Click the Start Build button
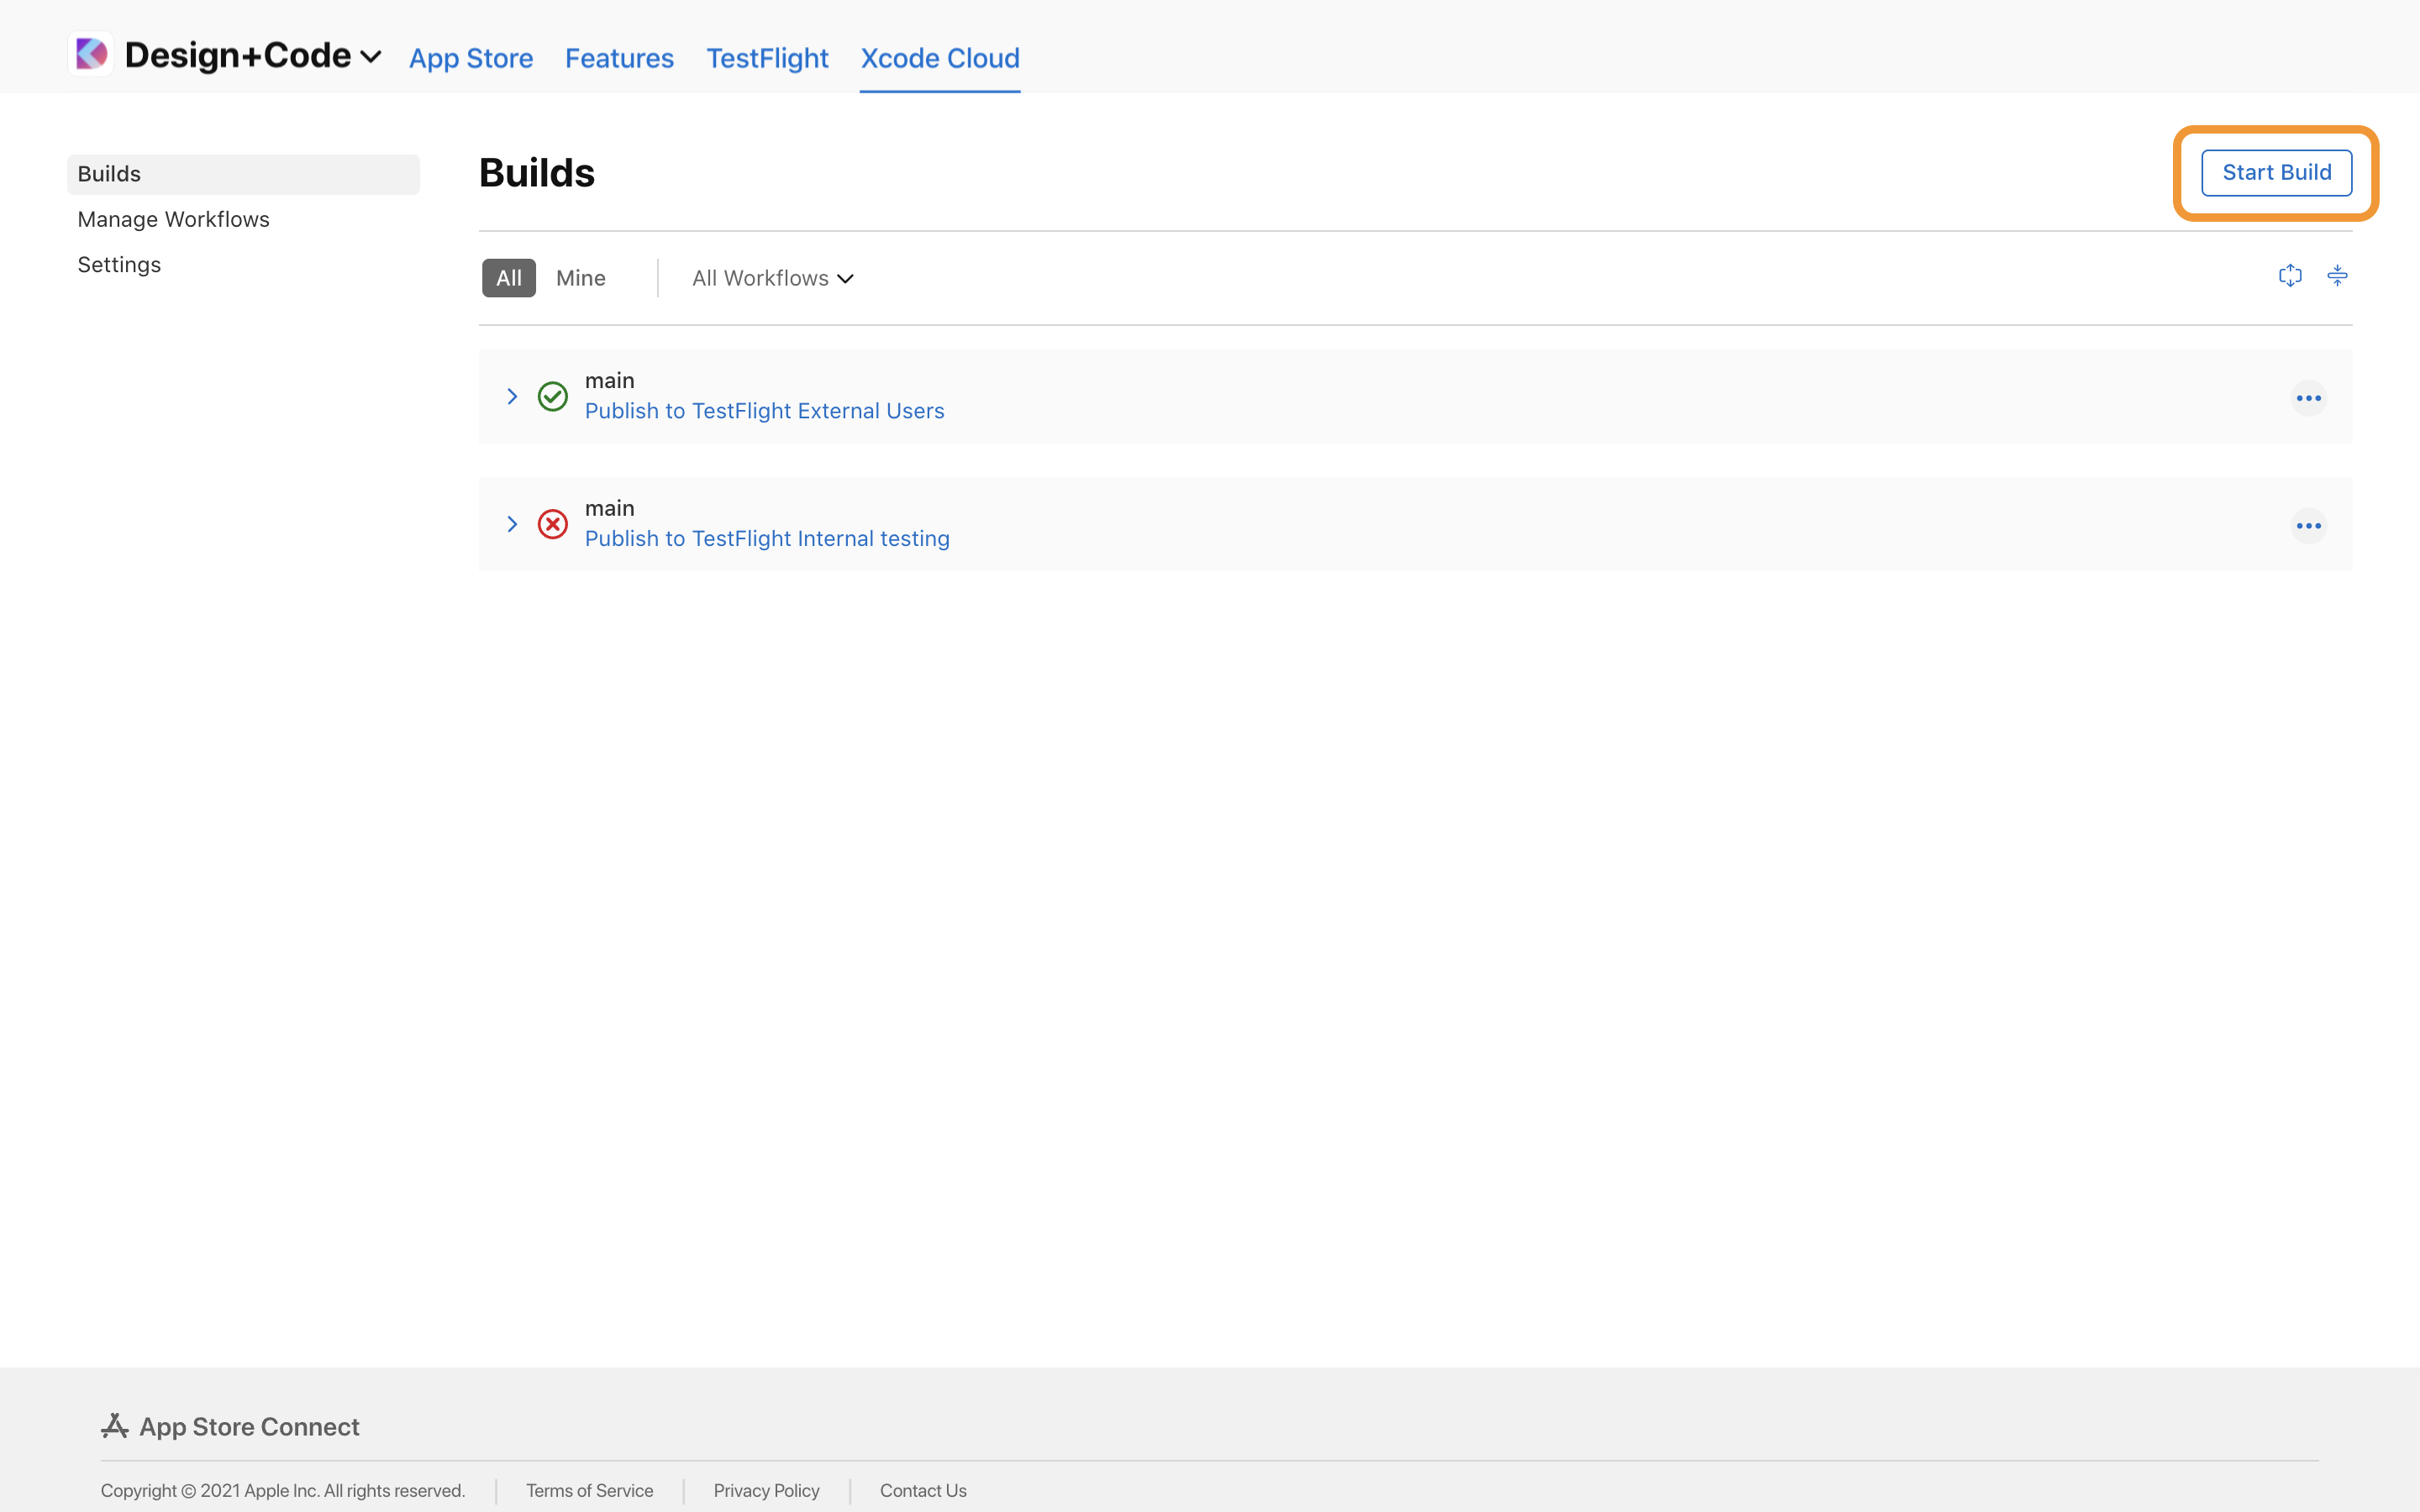 2276,172
